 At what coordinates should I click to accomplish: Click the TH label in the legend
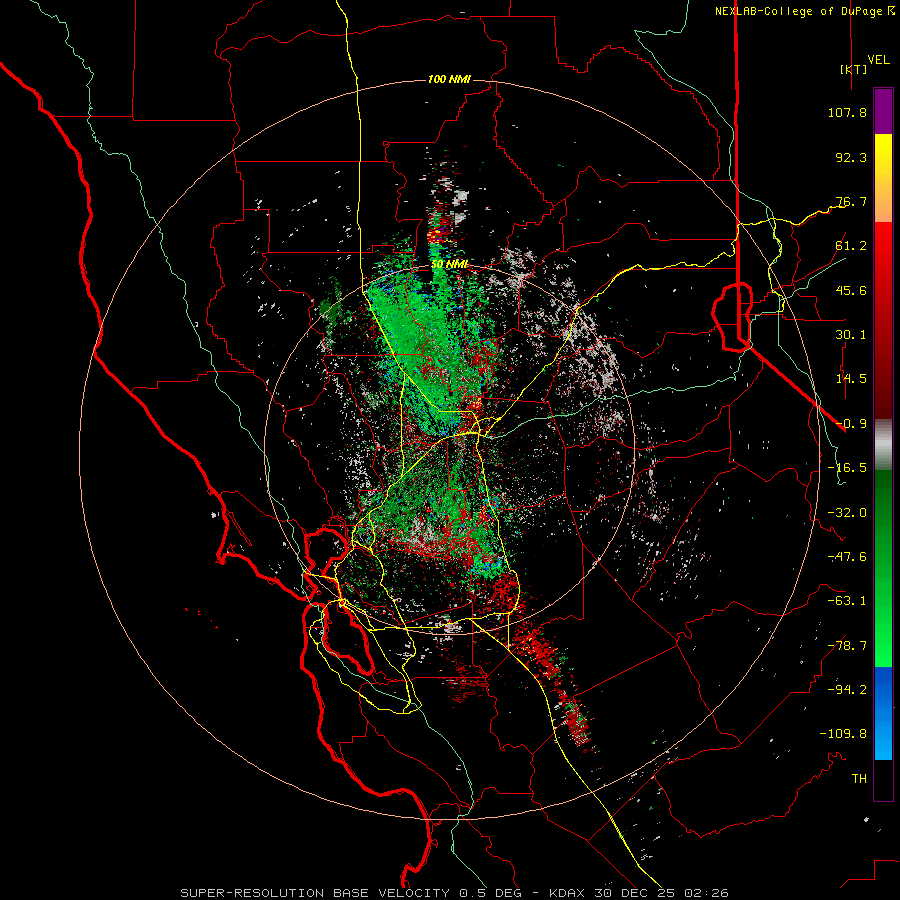859,778
